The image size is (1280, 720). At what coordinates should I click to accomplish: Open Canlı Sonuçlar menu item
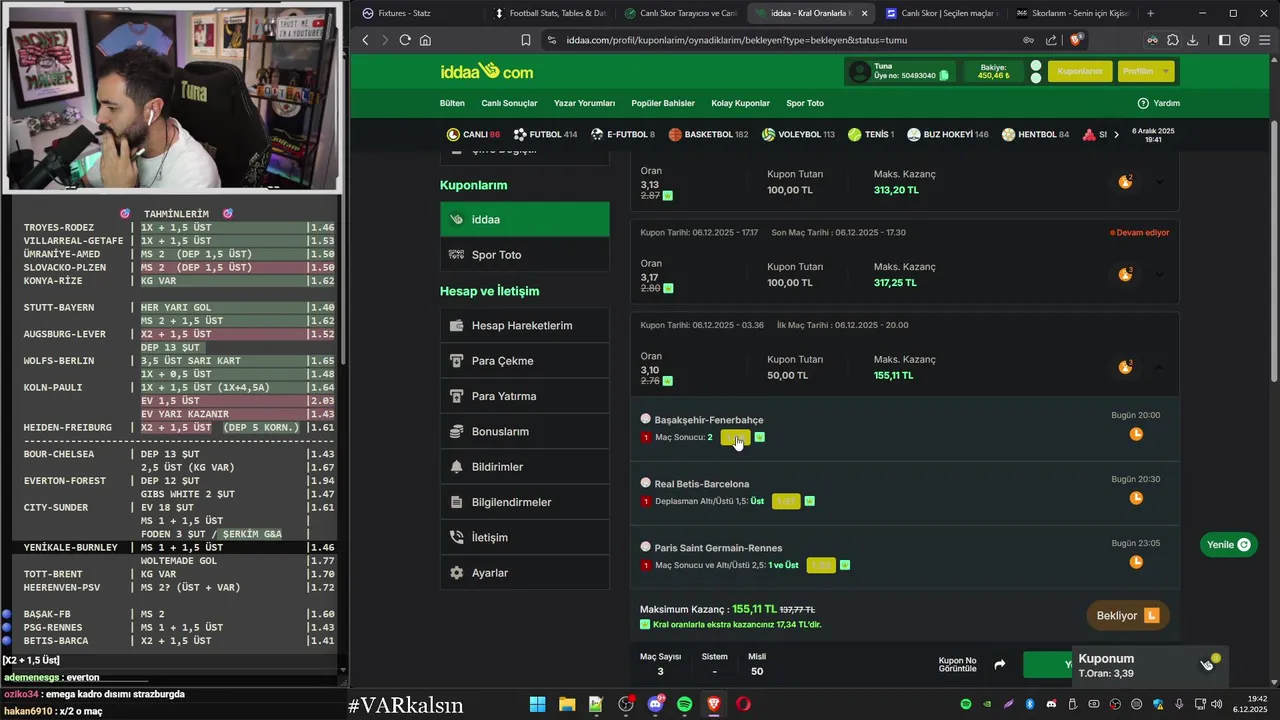509,103
